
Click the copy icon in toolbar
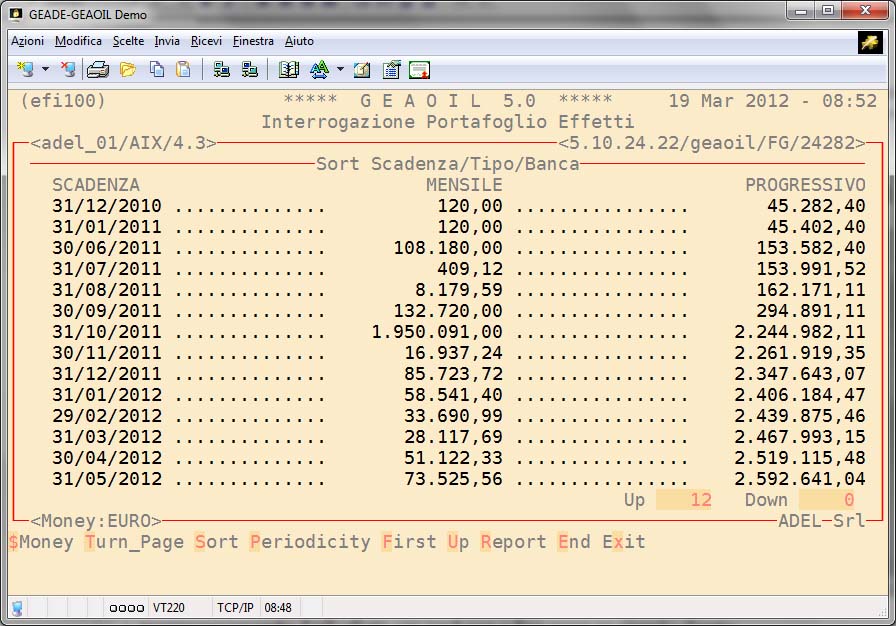pos(157,69)
